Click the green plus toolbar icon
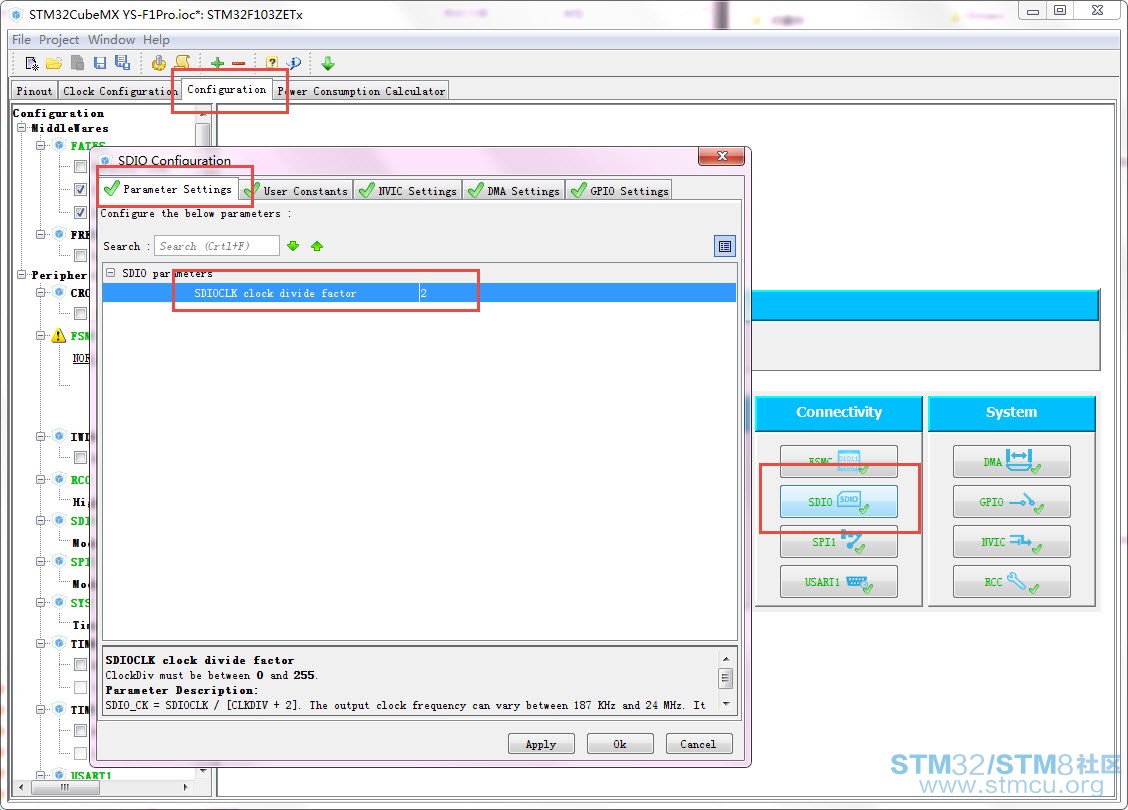Viewport: 1128px width, 810px height. (x=217, y=63)
